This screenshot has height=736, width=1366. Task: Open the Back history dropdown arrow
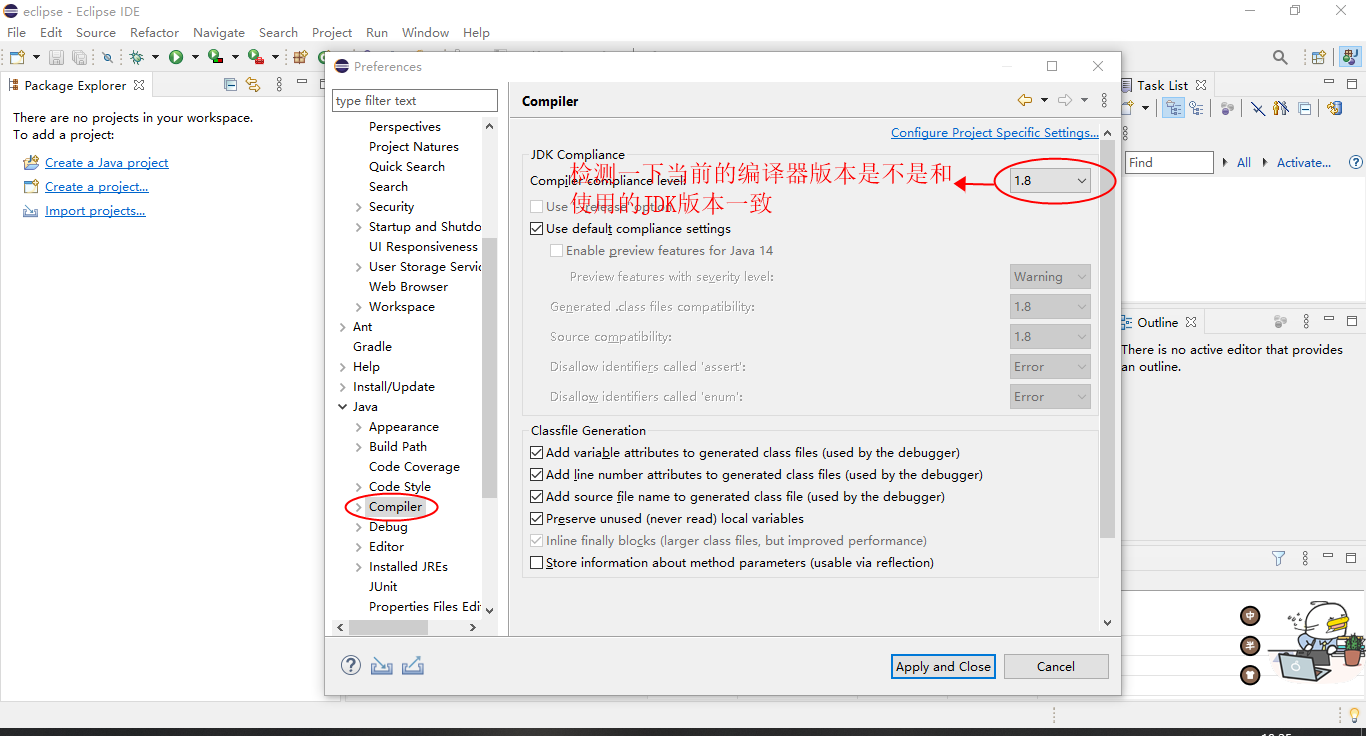[x=1044, y=100]
